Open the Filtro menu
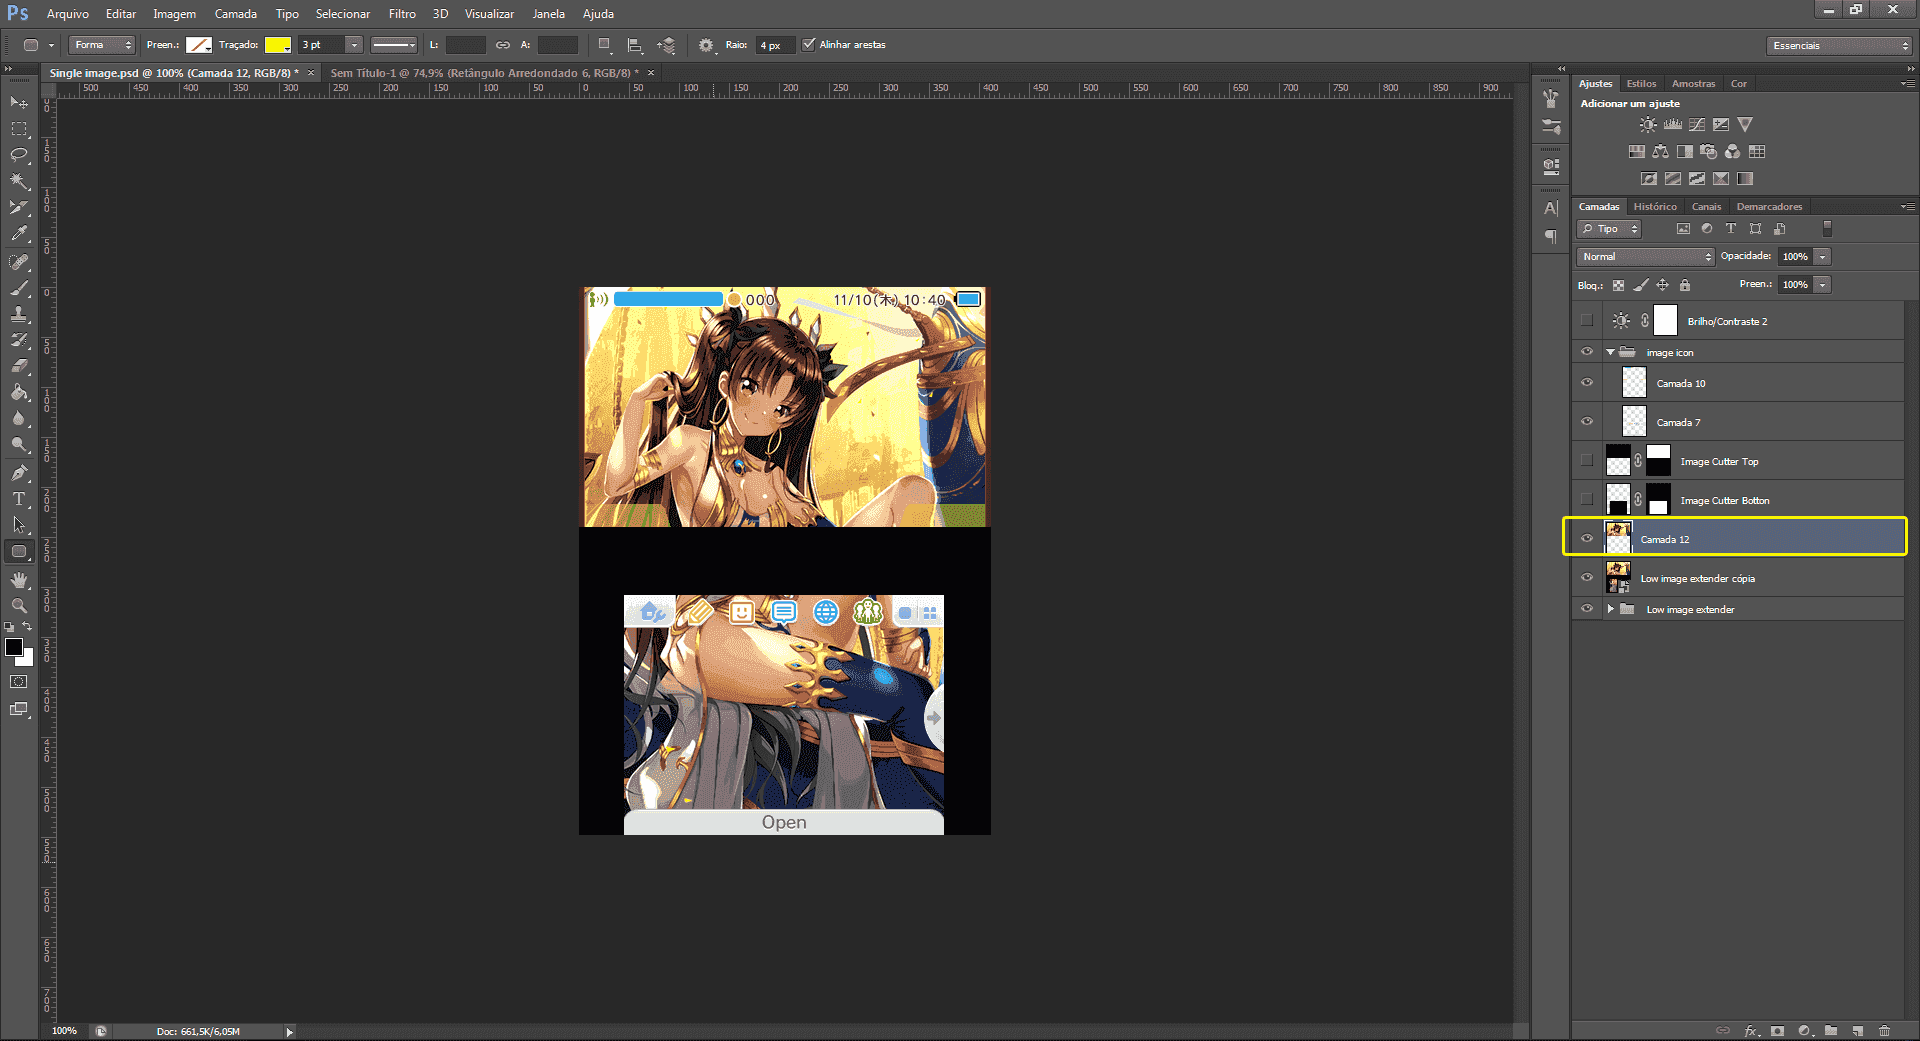Screen dimensions: 1920x1041 tap(402, 14)
